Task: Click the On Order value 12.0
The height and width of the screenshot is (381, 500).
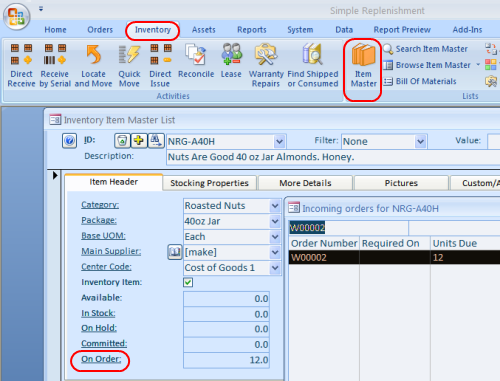Action: pyautogui.click(x=226, y=360)
